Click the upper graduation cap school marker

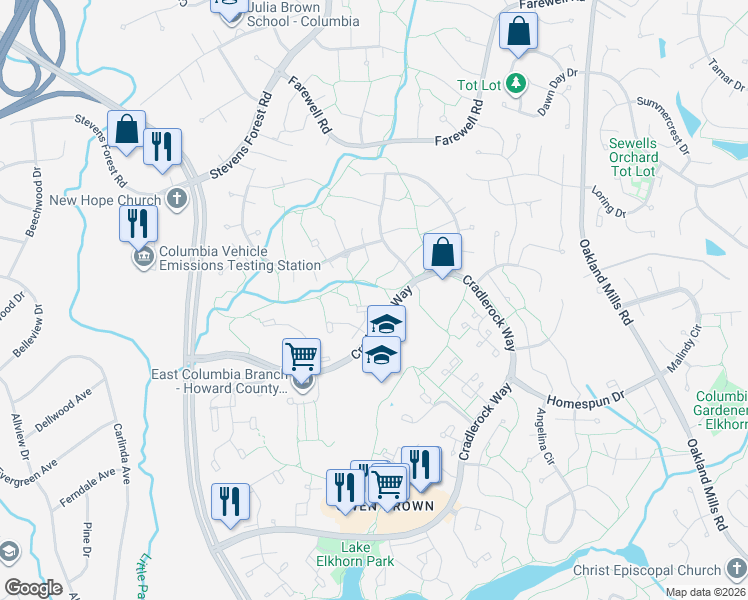[x=386, y=322]
